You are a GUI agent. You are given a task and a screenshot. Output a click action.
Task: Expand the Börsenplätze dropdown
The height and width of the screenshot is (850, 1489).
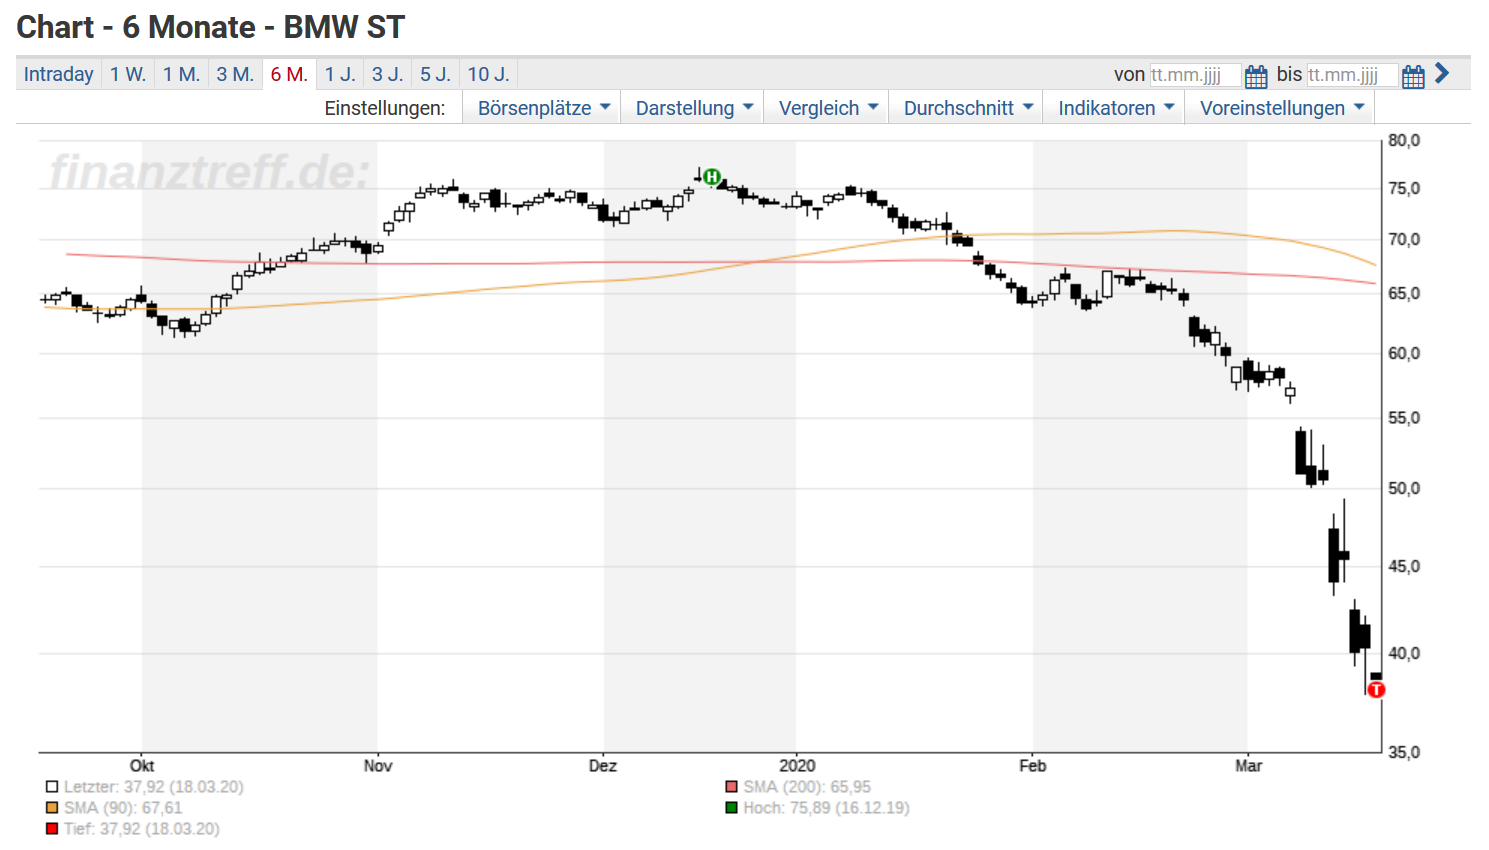542,108
